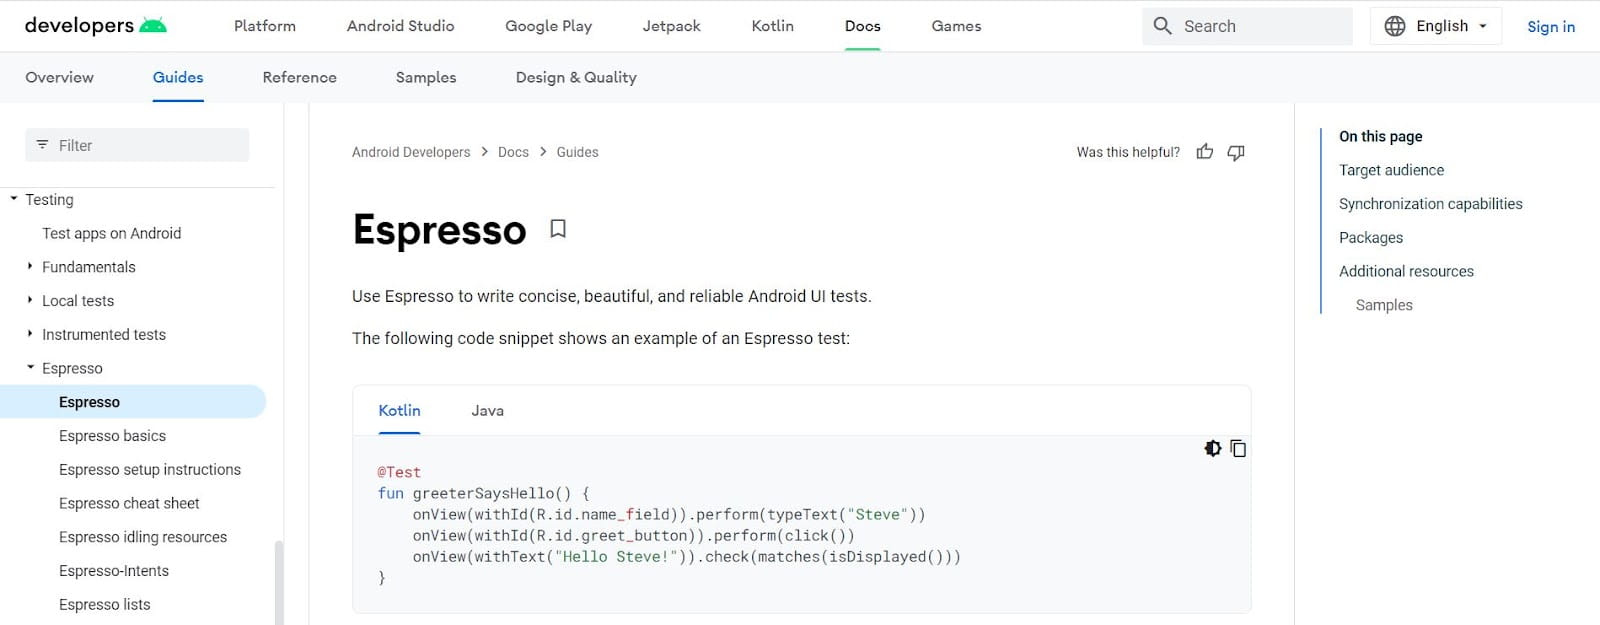The height and width of the screenshot is (625, 1600).
Task: Toggle dark theme for code snippet
Action: pos(1212,448)
